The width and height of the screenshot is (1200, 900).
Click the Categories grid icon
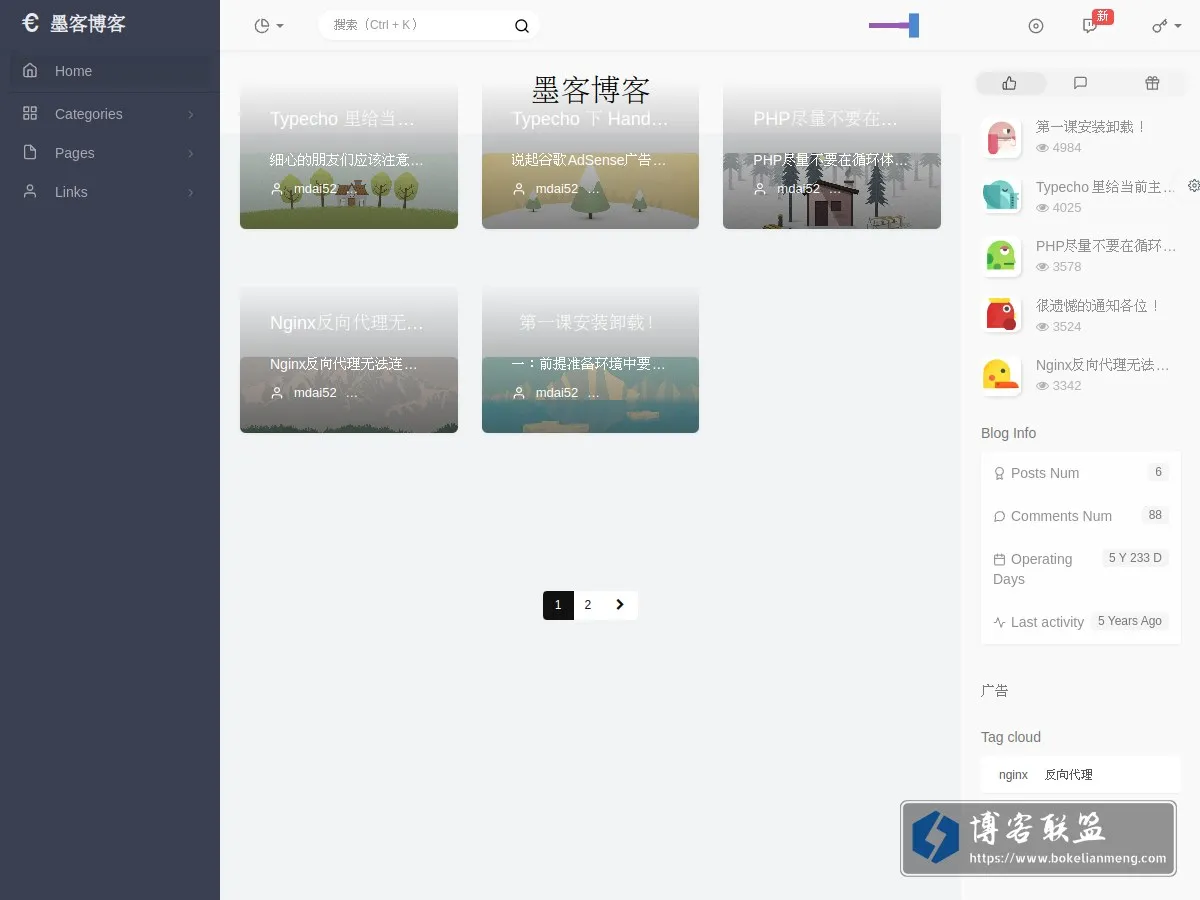(x=30, y=113)
